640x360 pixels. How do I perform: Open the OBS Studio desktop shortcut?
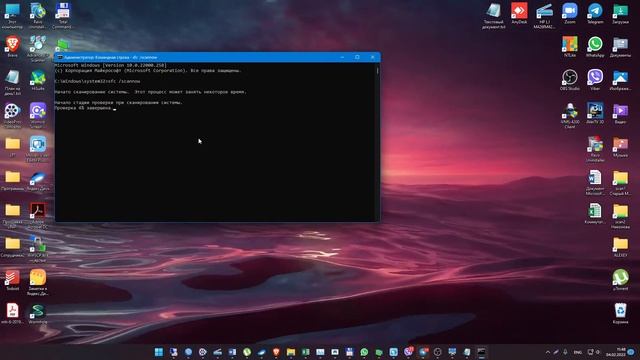click(x=570, y=80)
